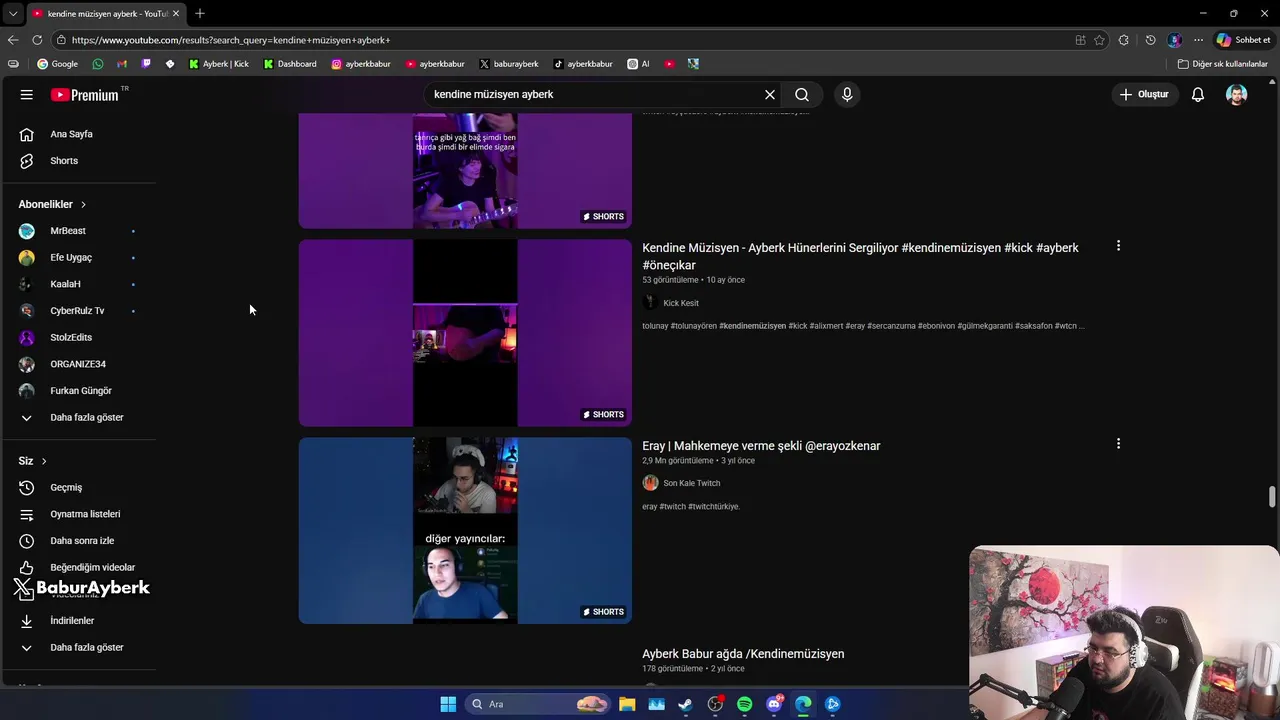Screen dimensions: 1280x720
Task: Open the ayberkbabur Instagram bookmark
Action: click(361, 64)
